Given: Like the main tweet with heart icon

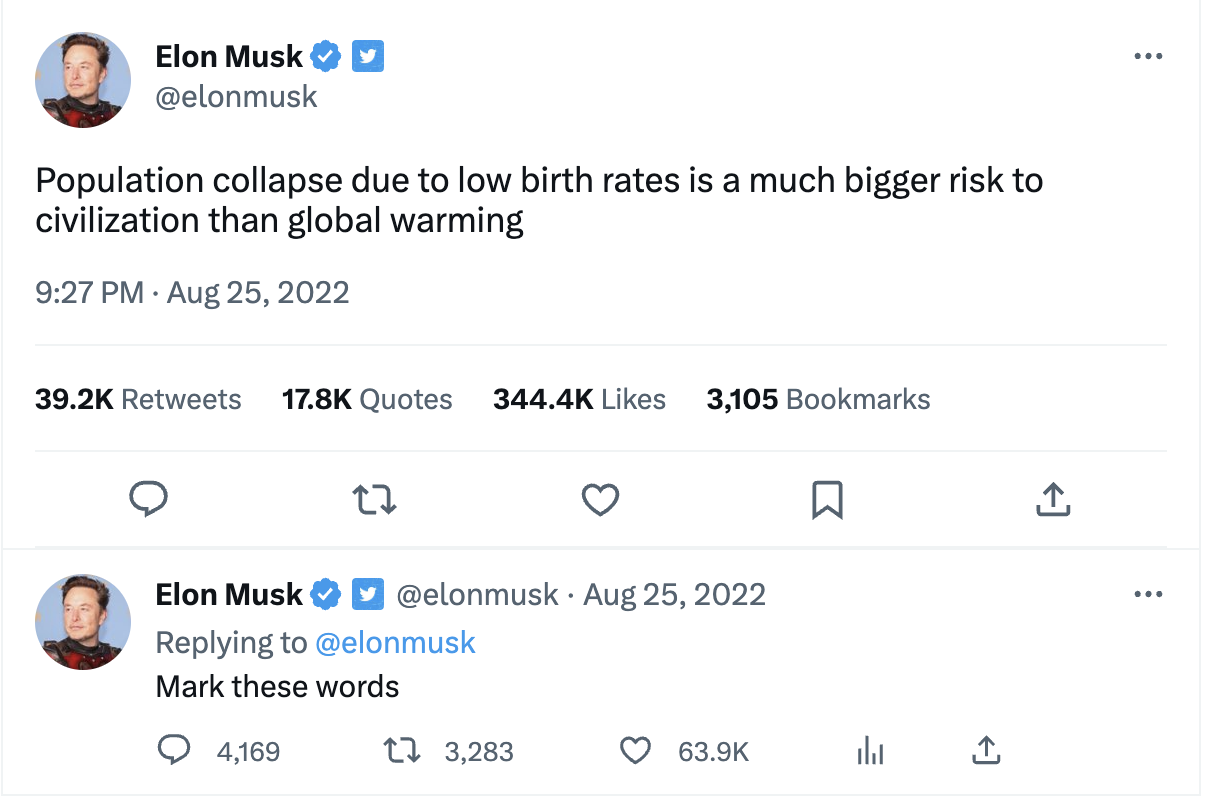Looking at the screenshot, I should pyautogui.click(x=600, y=499).
